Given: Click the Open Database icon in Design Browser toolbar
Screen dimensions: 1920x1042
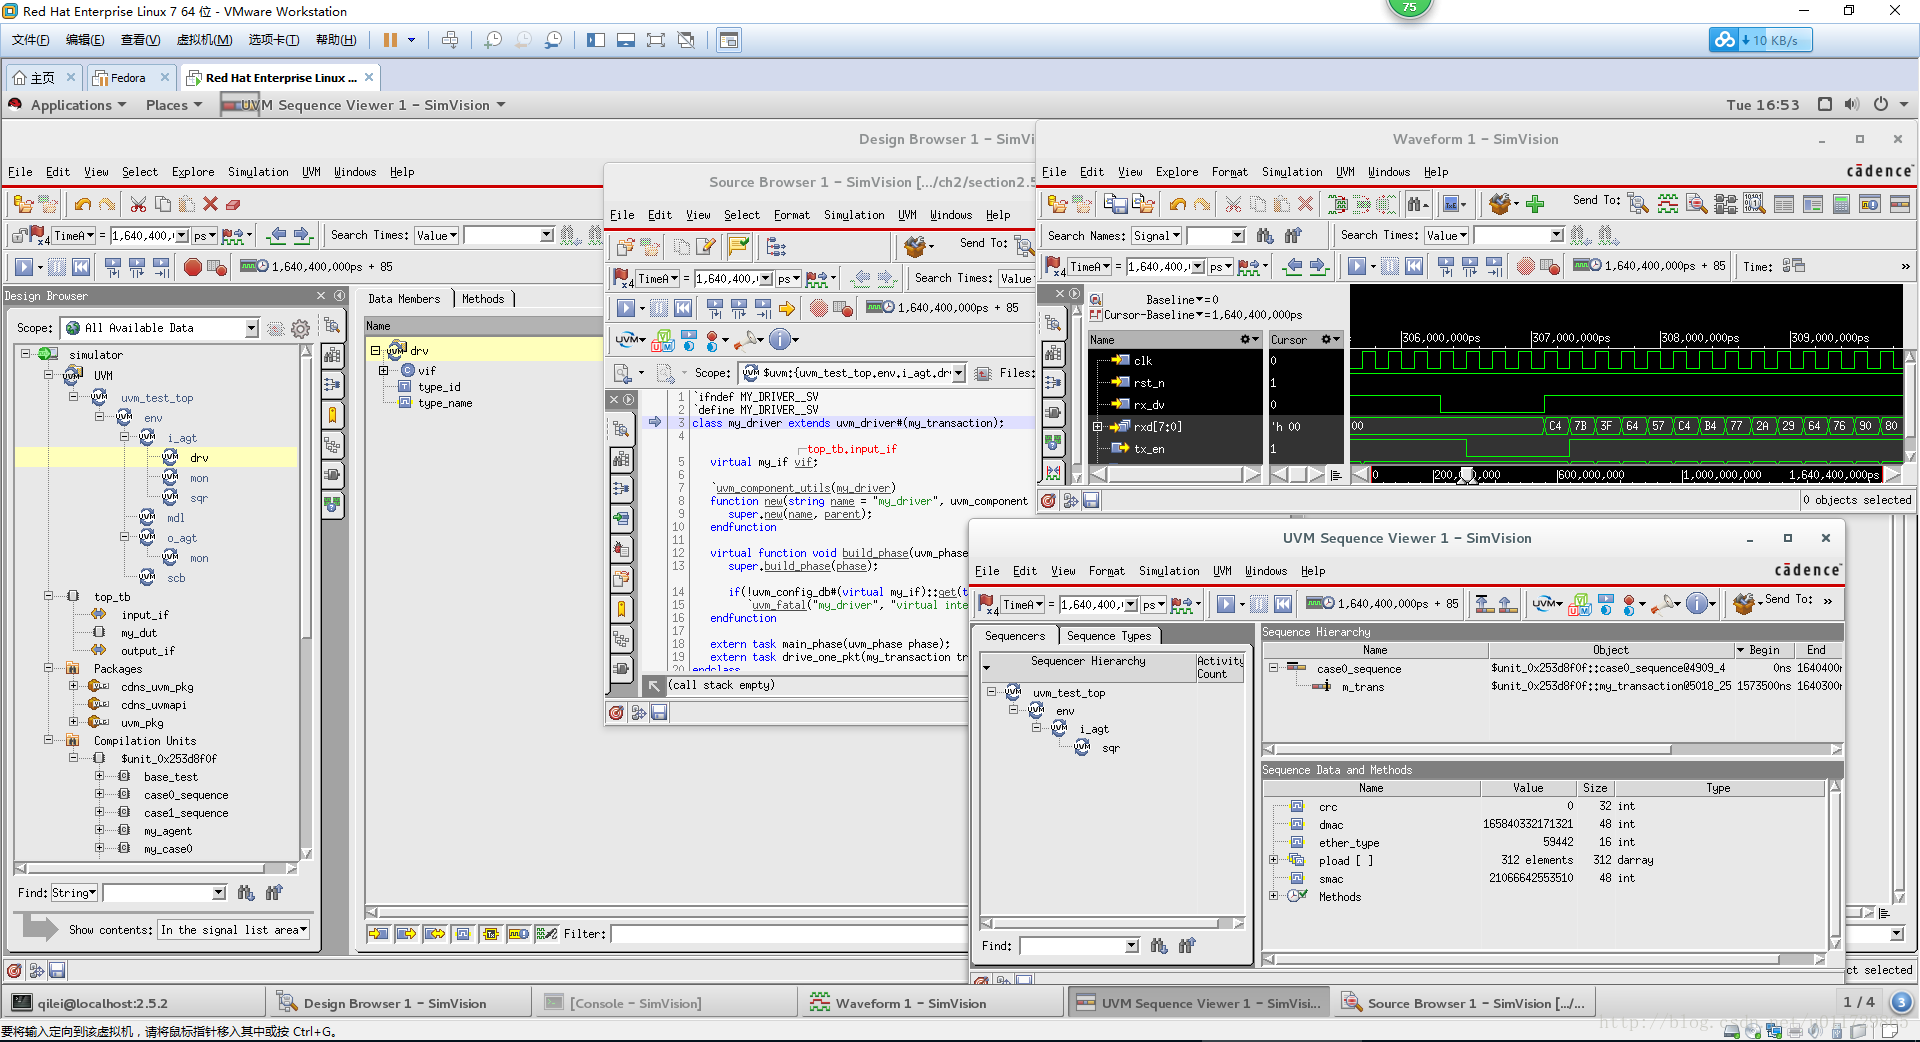Looking at the screenshot, I should [x=22, y=204].
